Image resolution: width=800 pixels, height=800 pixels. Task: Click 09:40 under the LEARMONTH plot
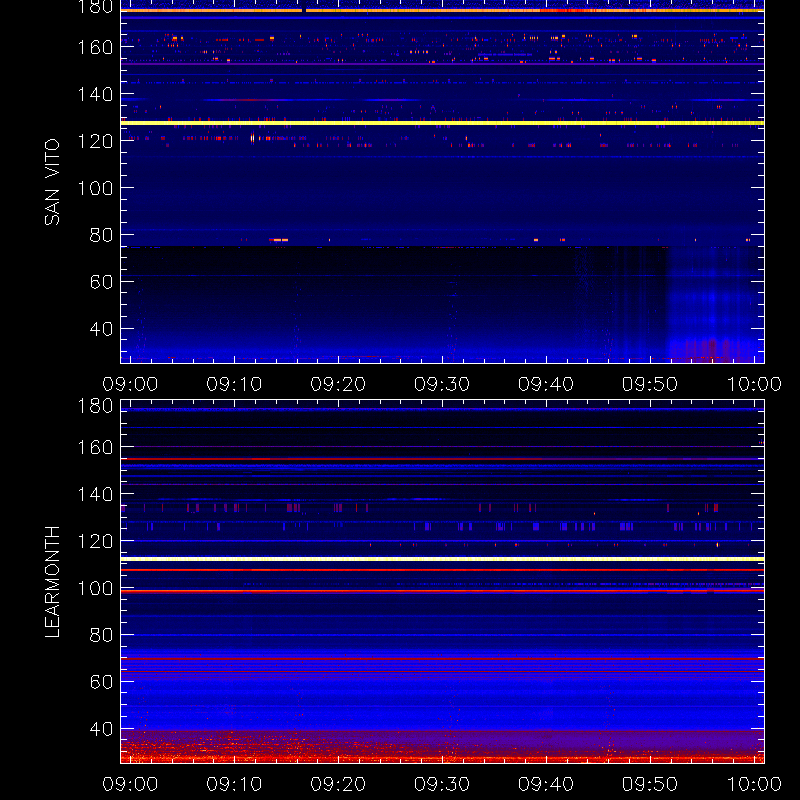pyautogui.click(x=546, y=784)
